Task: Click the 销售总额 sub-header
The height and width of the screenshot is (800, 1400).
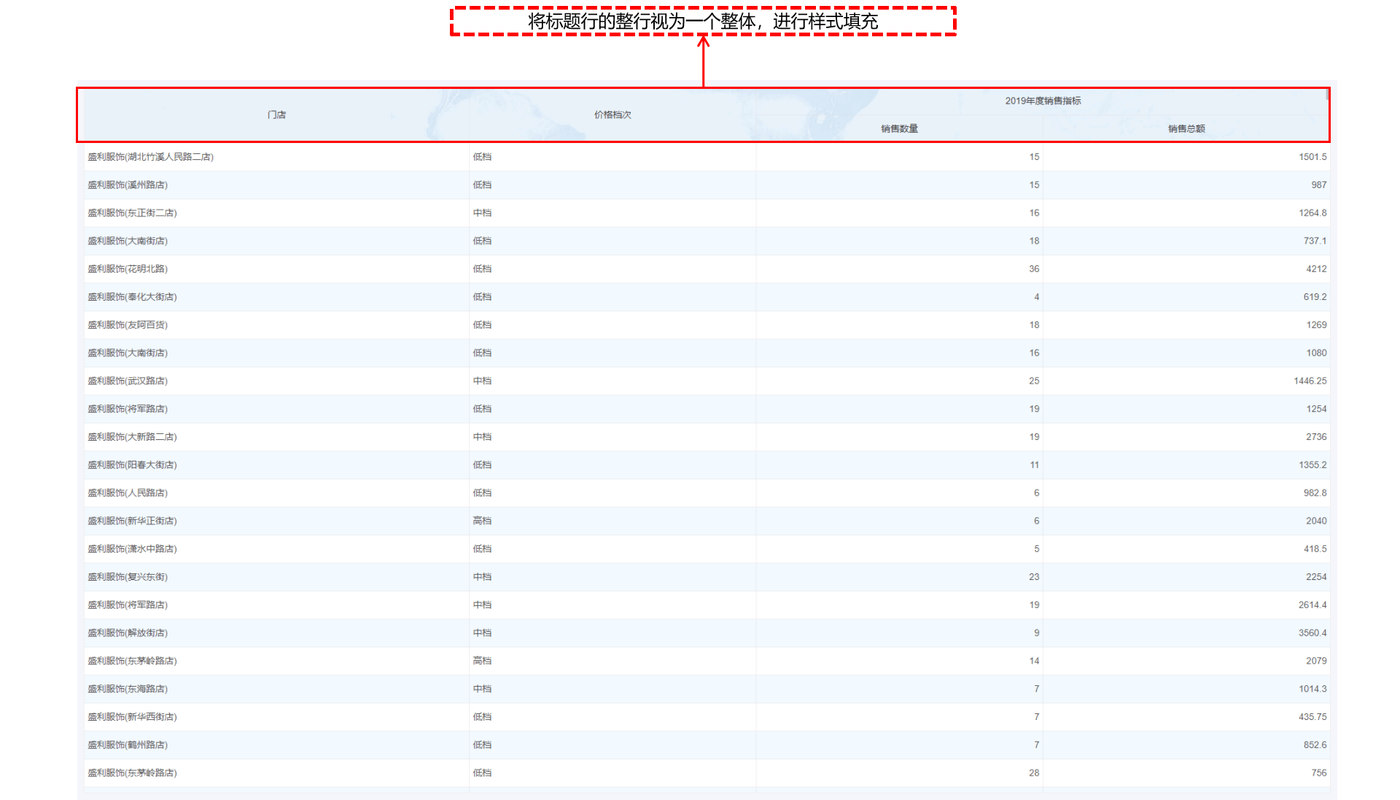Action: [x=1186, y=129]
